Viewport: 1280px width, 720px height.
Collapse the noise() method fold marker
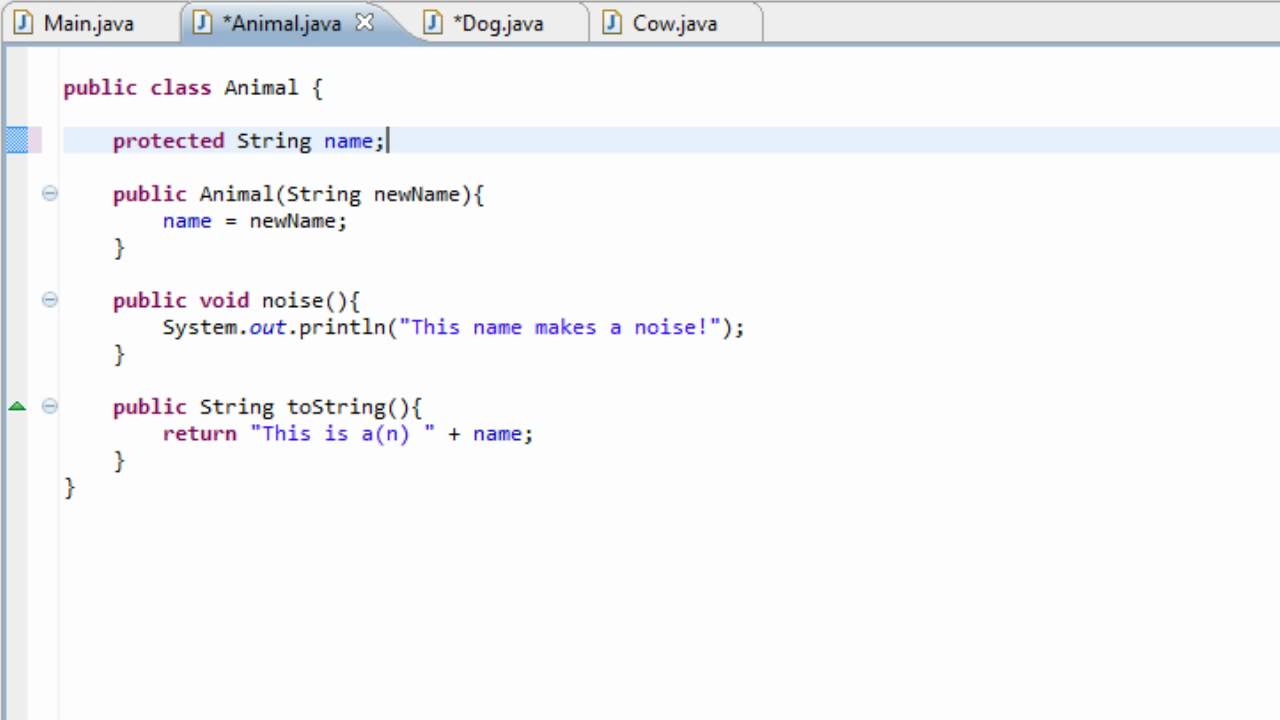click(x=50, y=300)
